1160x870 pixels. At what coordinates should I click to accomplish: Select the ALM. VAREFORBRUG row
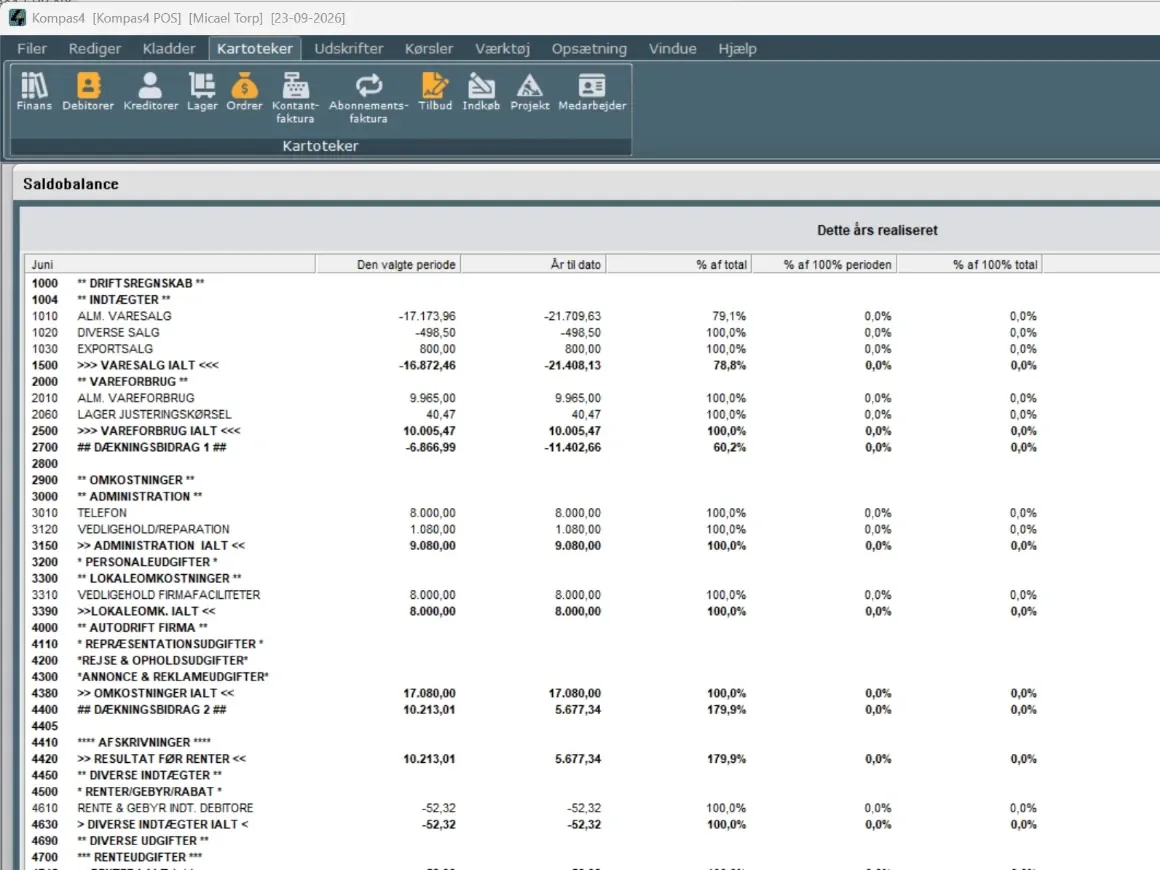pyautogui.click(x=533, y=398)
